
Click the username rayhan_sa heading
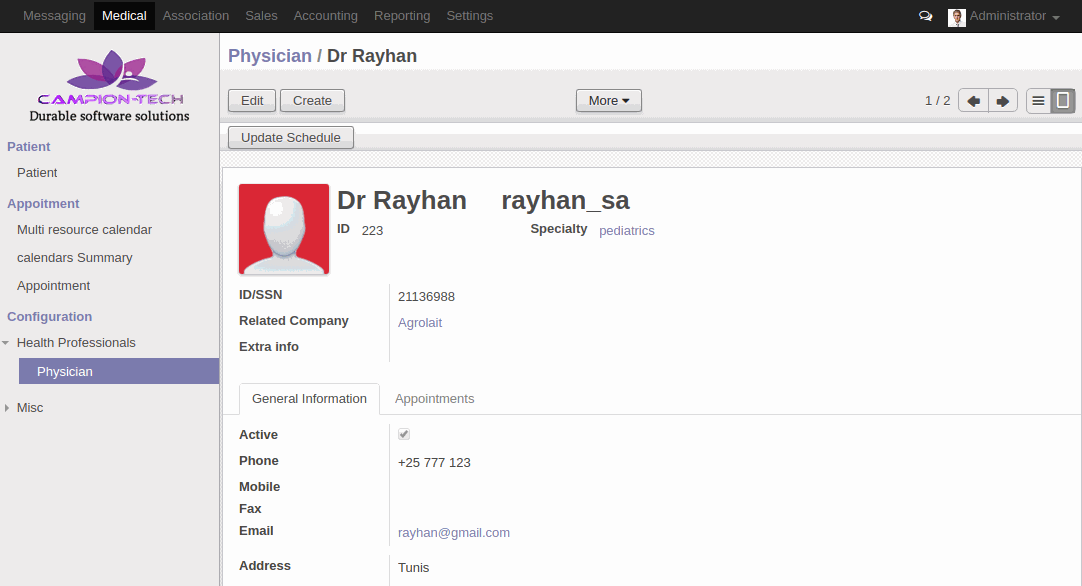565,200
